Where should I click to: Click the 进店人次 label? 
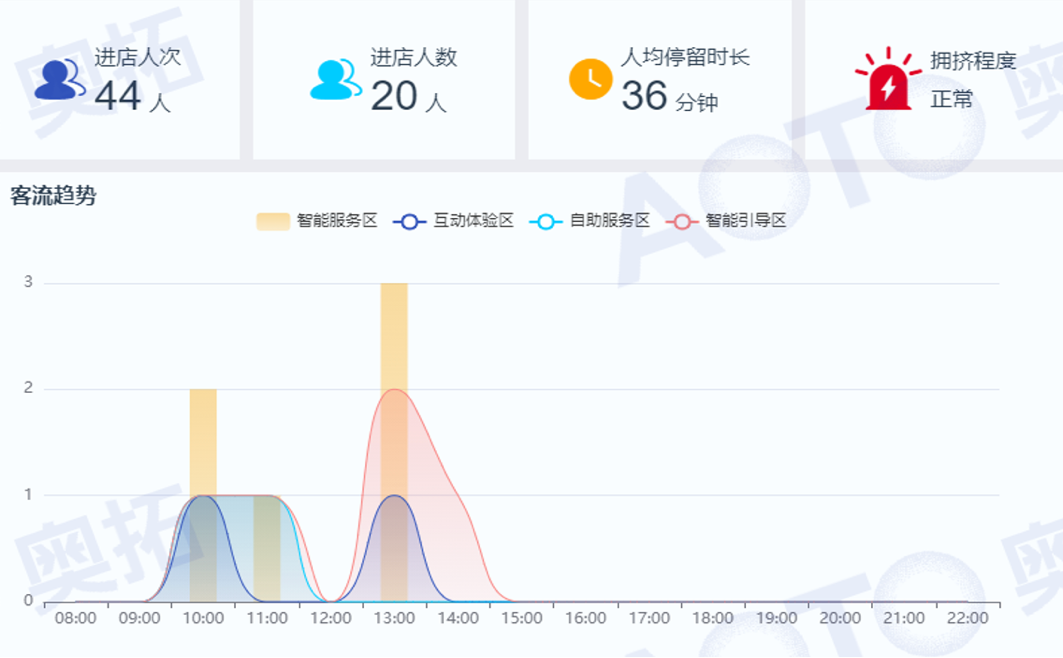138,57
